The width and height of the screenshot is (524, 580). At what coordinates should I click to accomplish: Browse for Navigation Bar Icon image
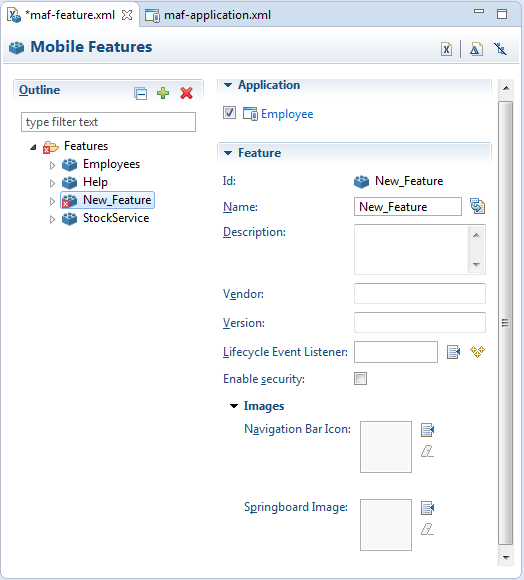(427, 429)
